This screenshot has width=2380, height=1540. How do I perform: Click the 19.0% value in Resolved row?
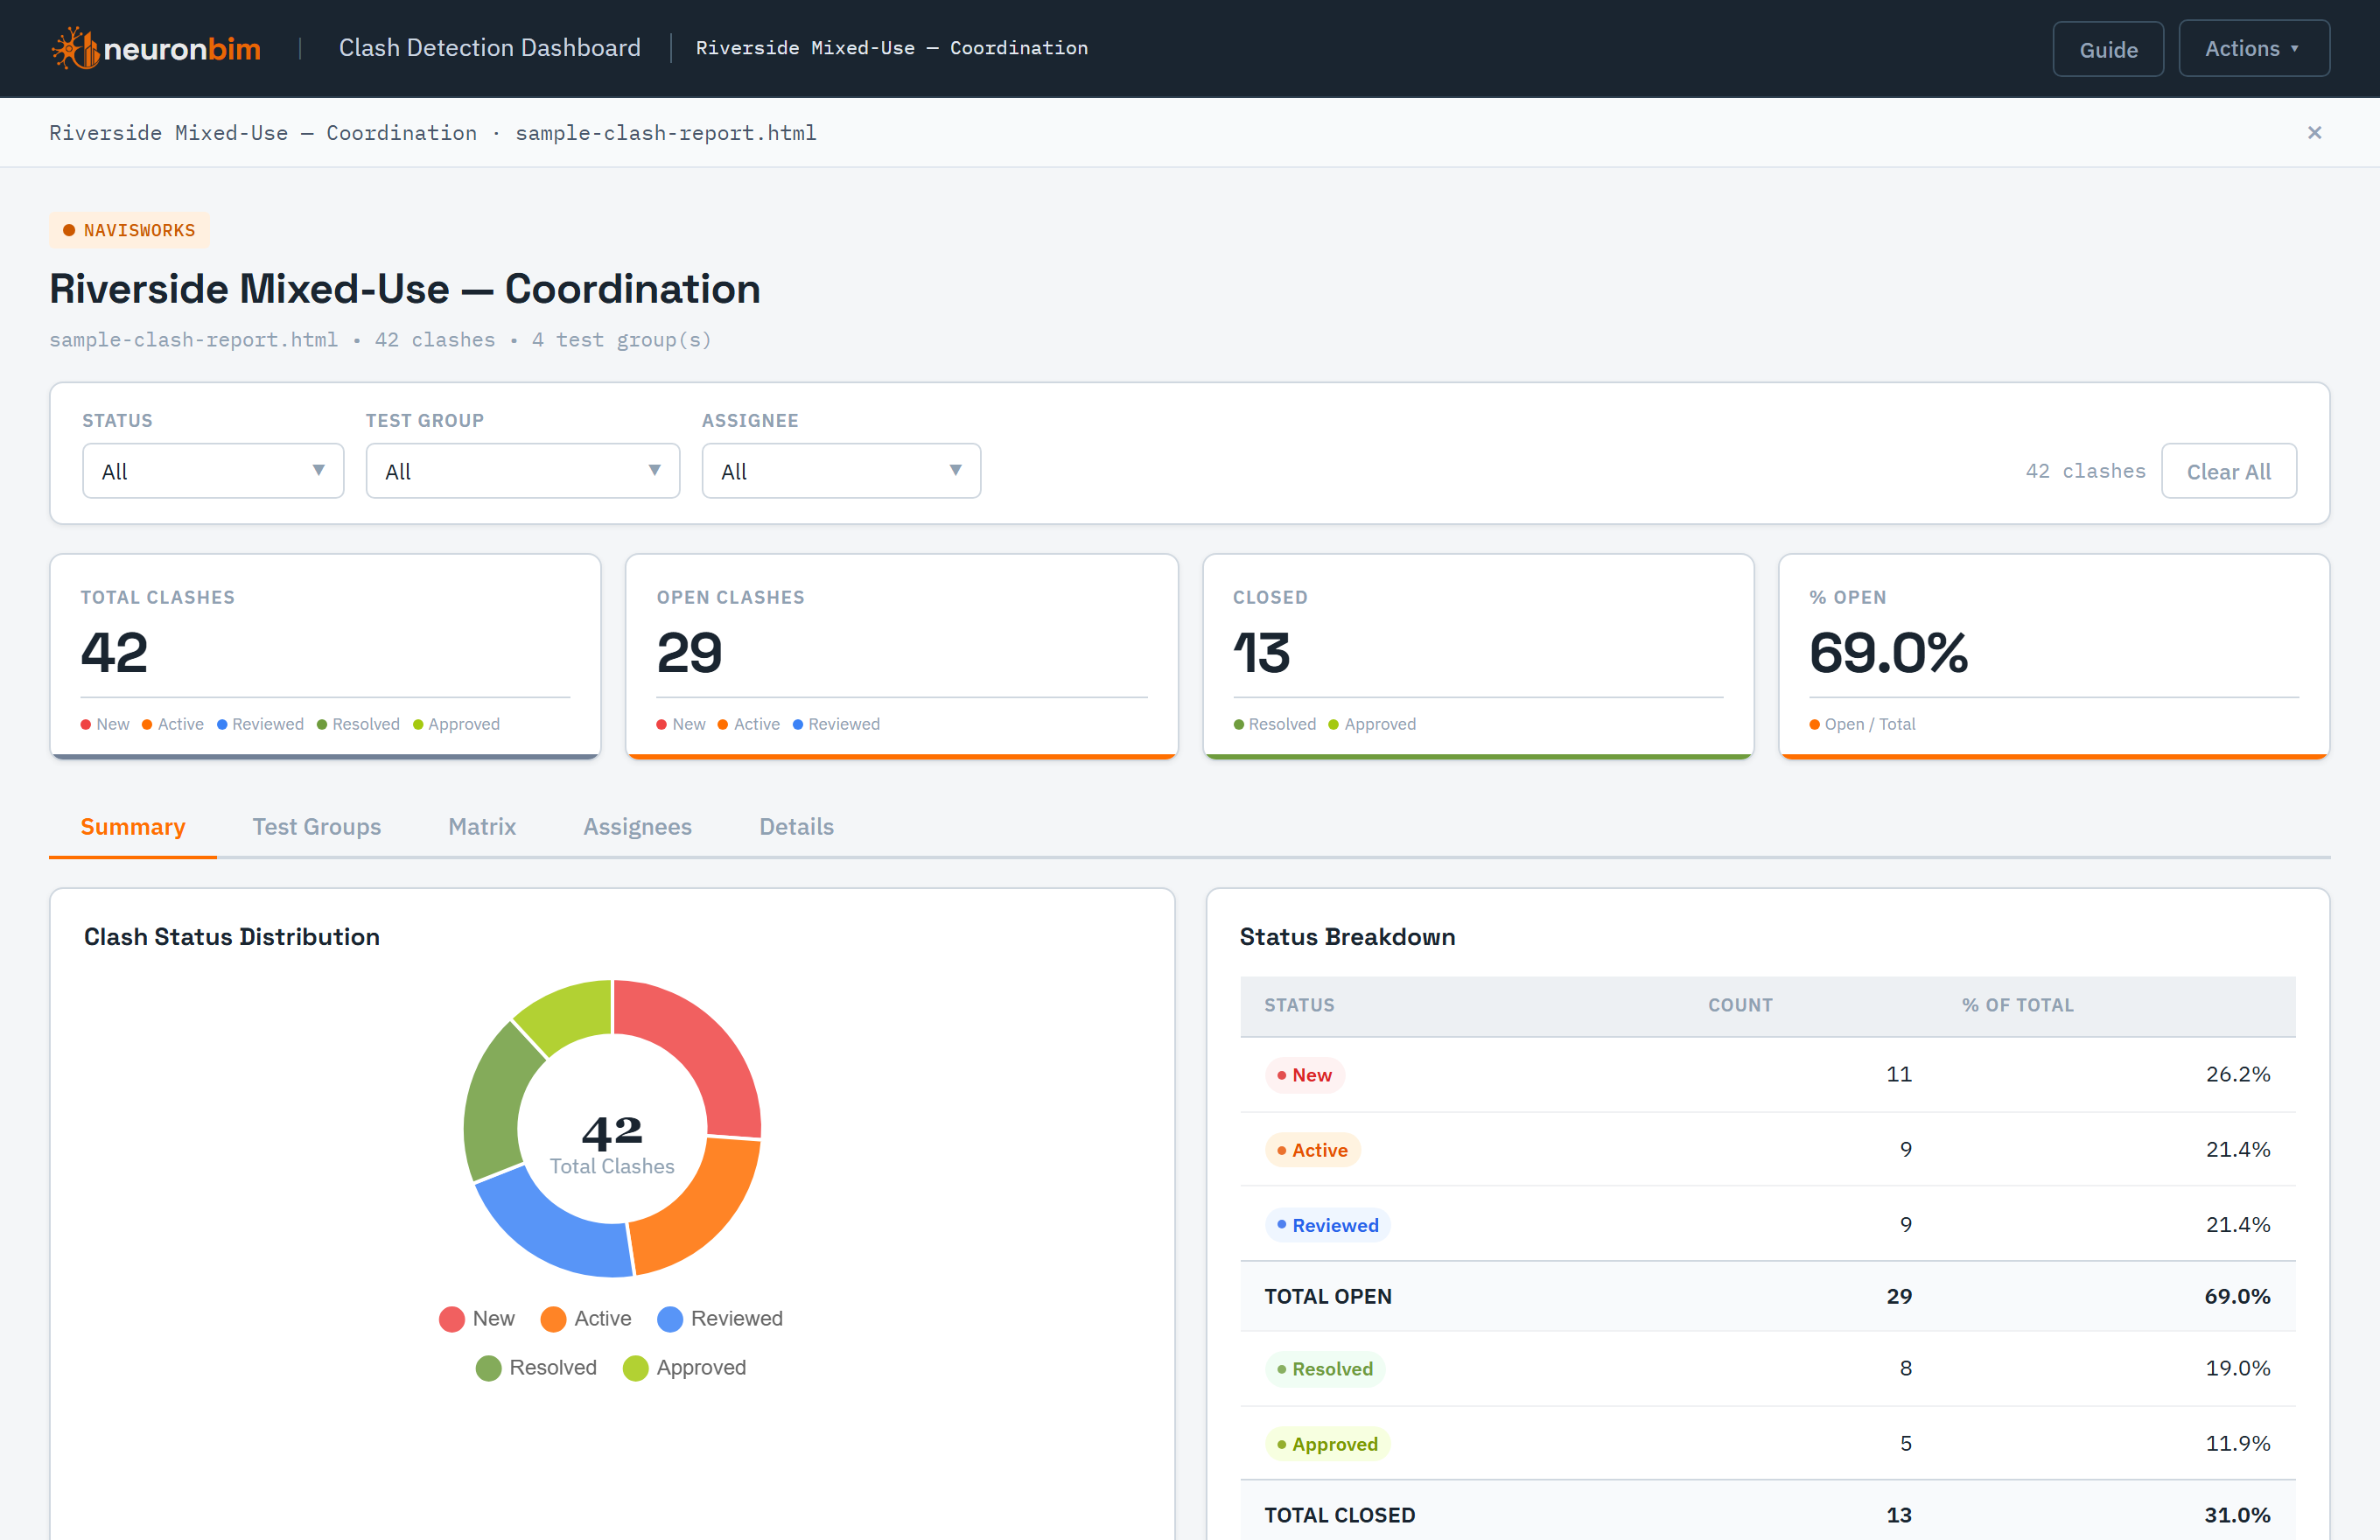pyautogui.click(x=2237, y=1368)
